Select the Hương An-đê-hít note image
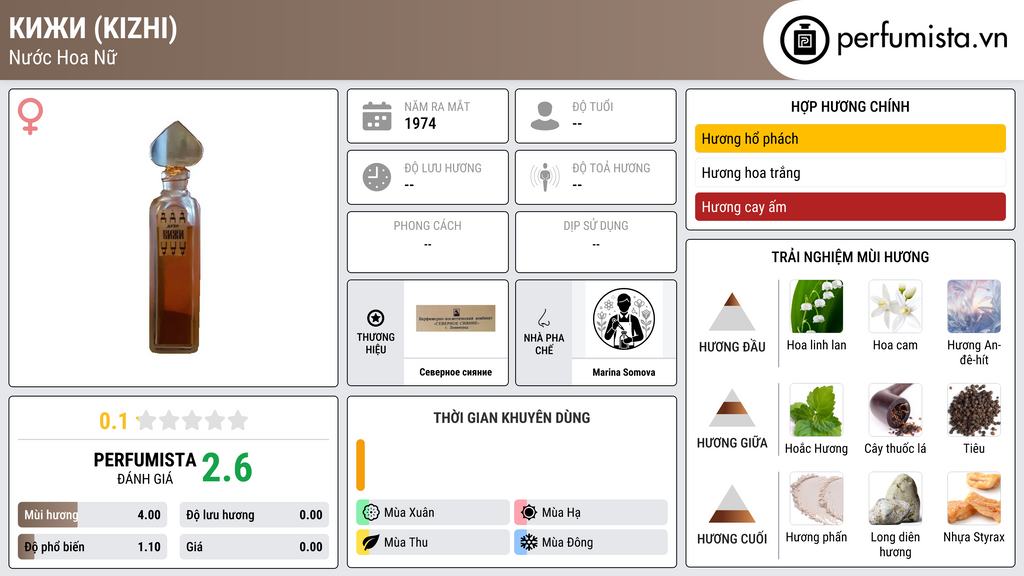 click(974, 306)
